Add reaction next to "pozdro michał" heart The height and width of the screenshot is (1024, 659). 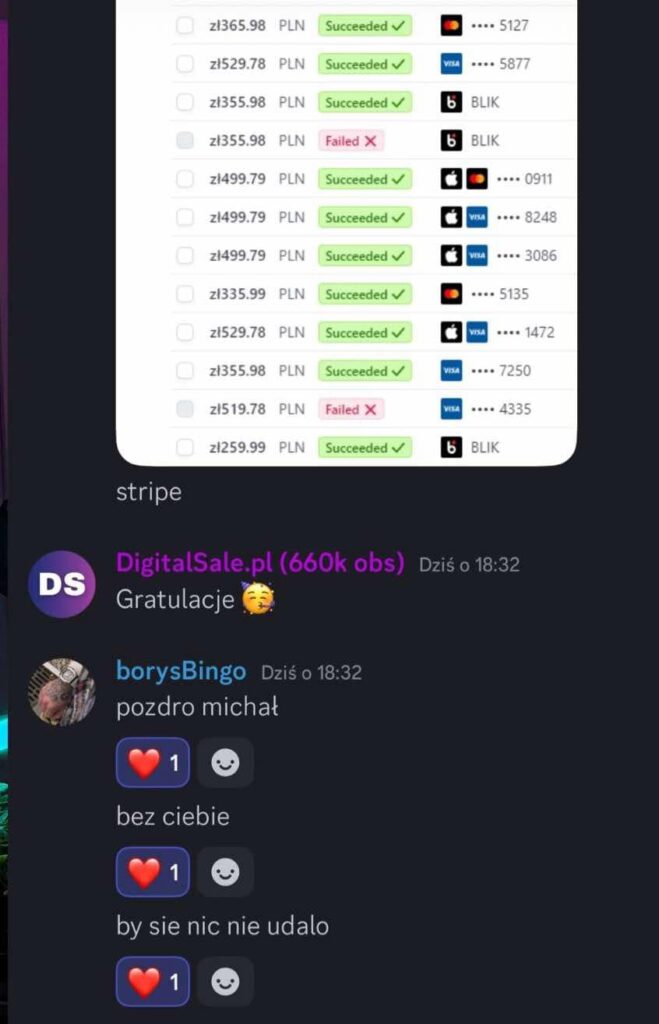(225, 762)
